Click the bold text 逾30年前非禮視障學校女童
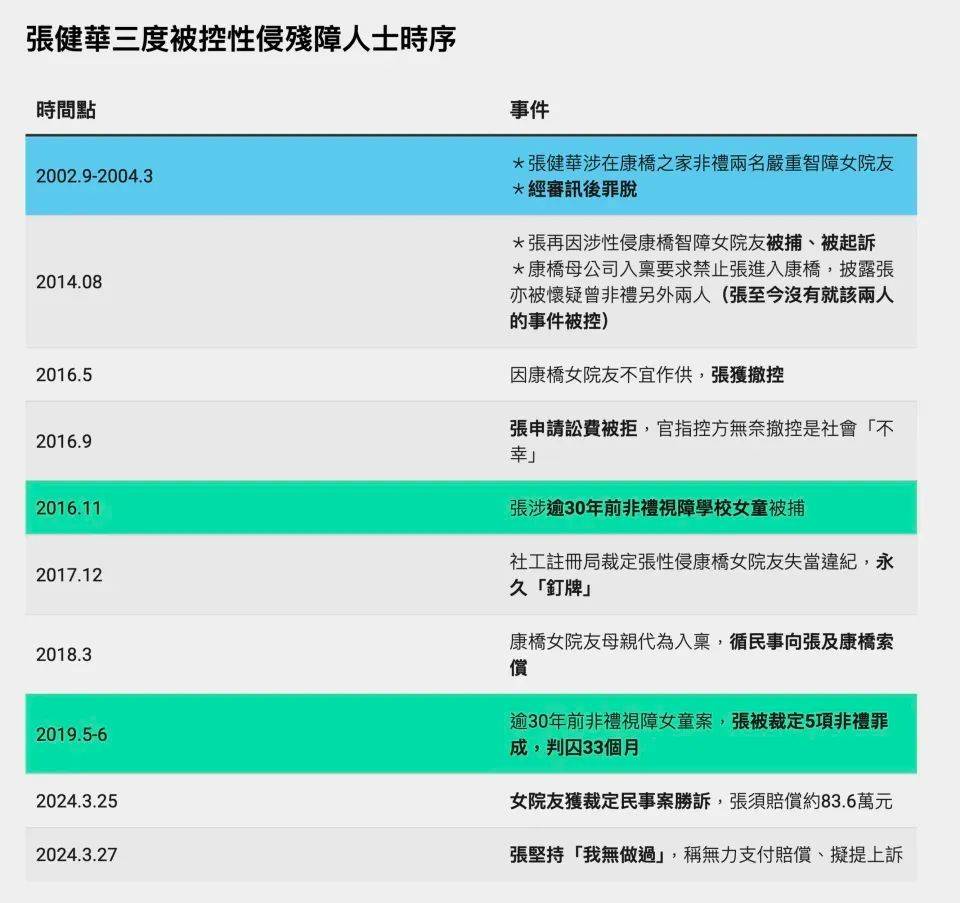 [657, 508]
